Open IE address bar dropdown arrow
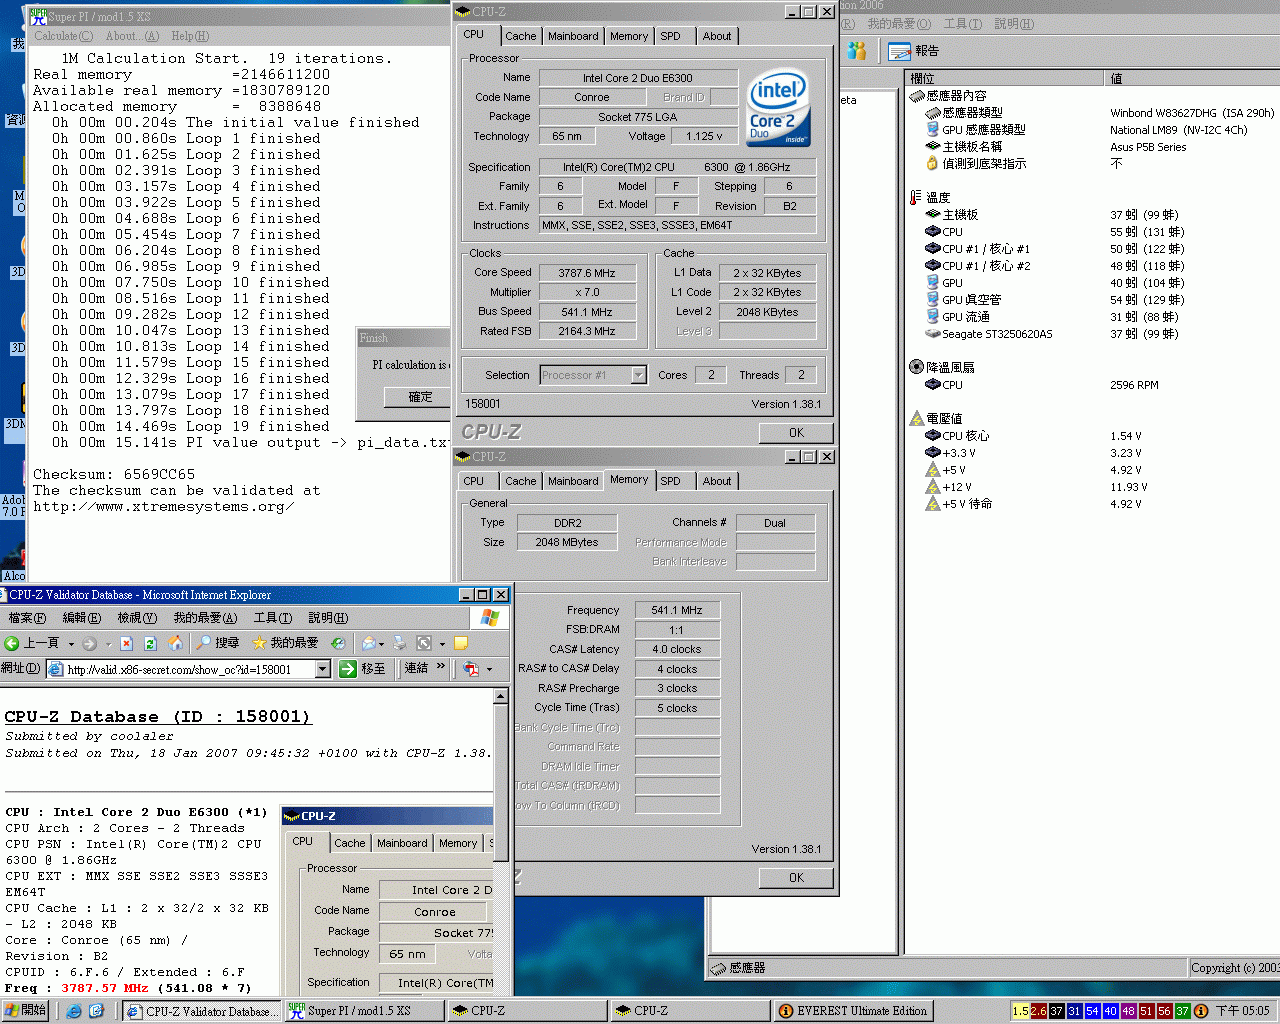This screenshot has width=1280, height=1024. 322,669
